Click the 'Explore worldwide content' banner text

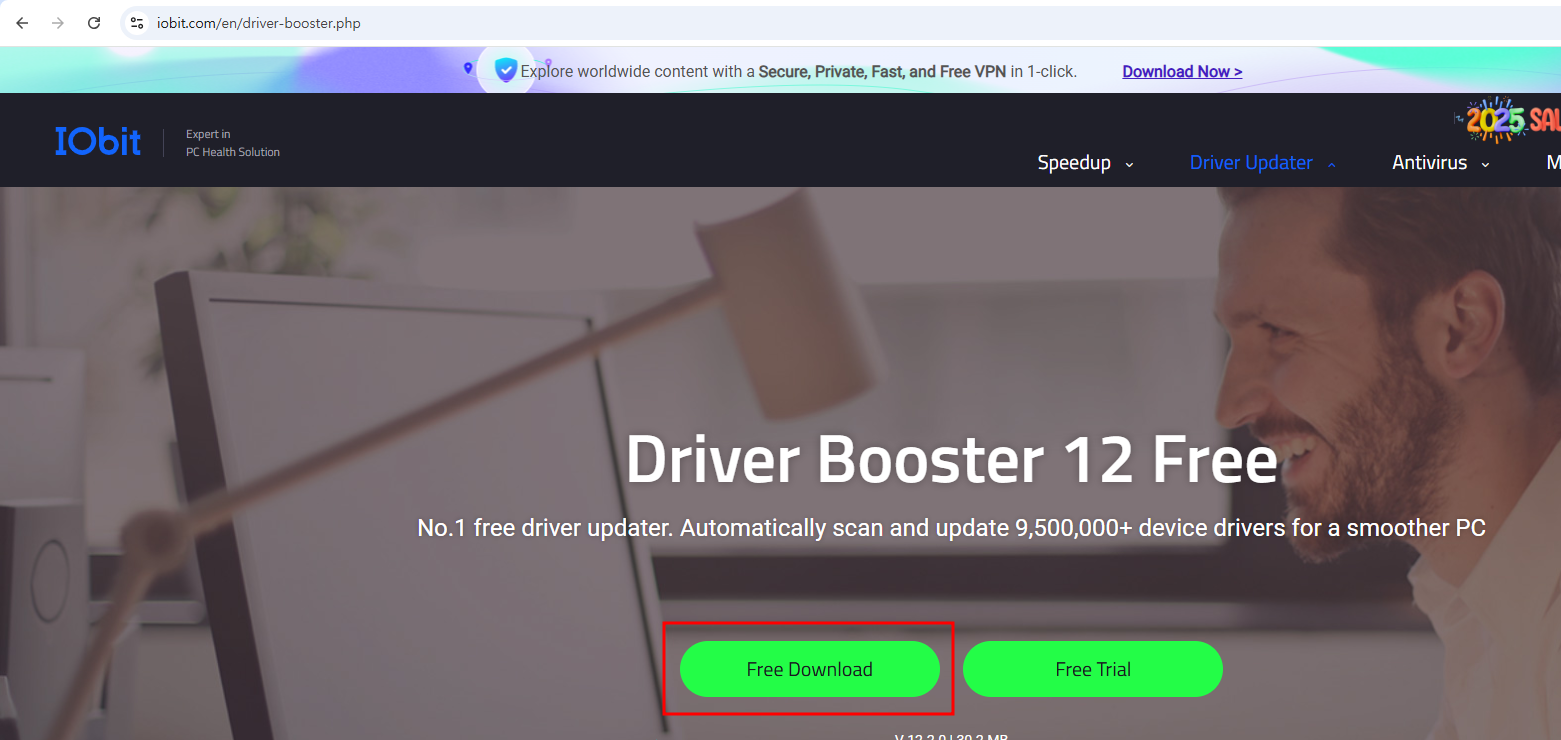click(x=799, y=71)
